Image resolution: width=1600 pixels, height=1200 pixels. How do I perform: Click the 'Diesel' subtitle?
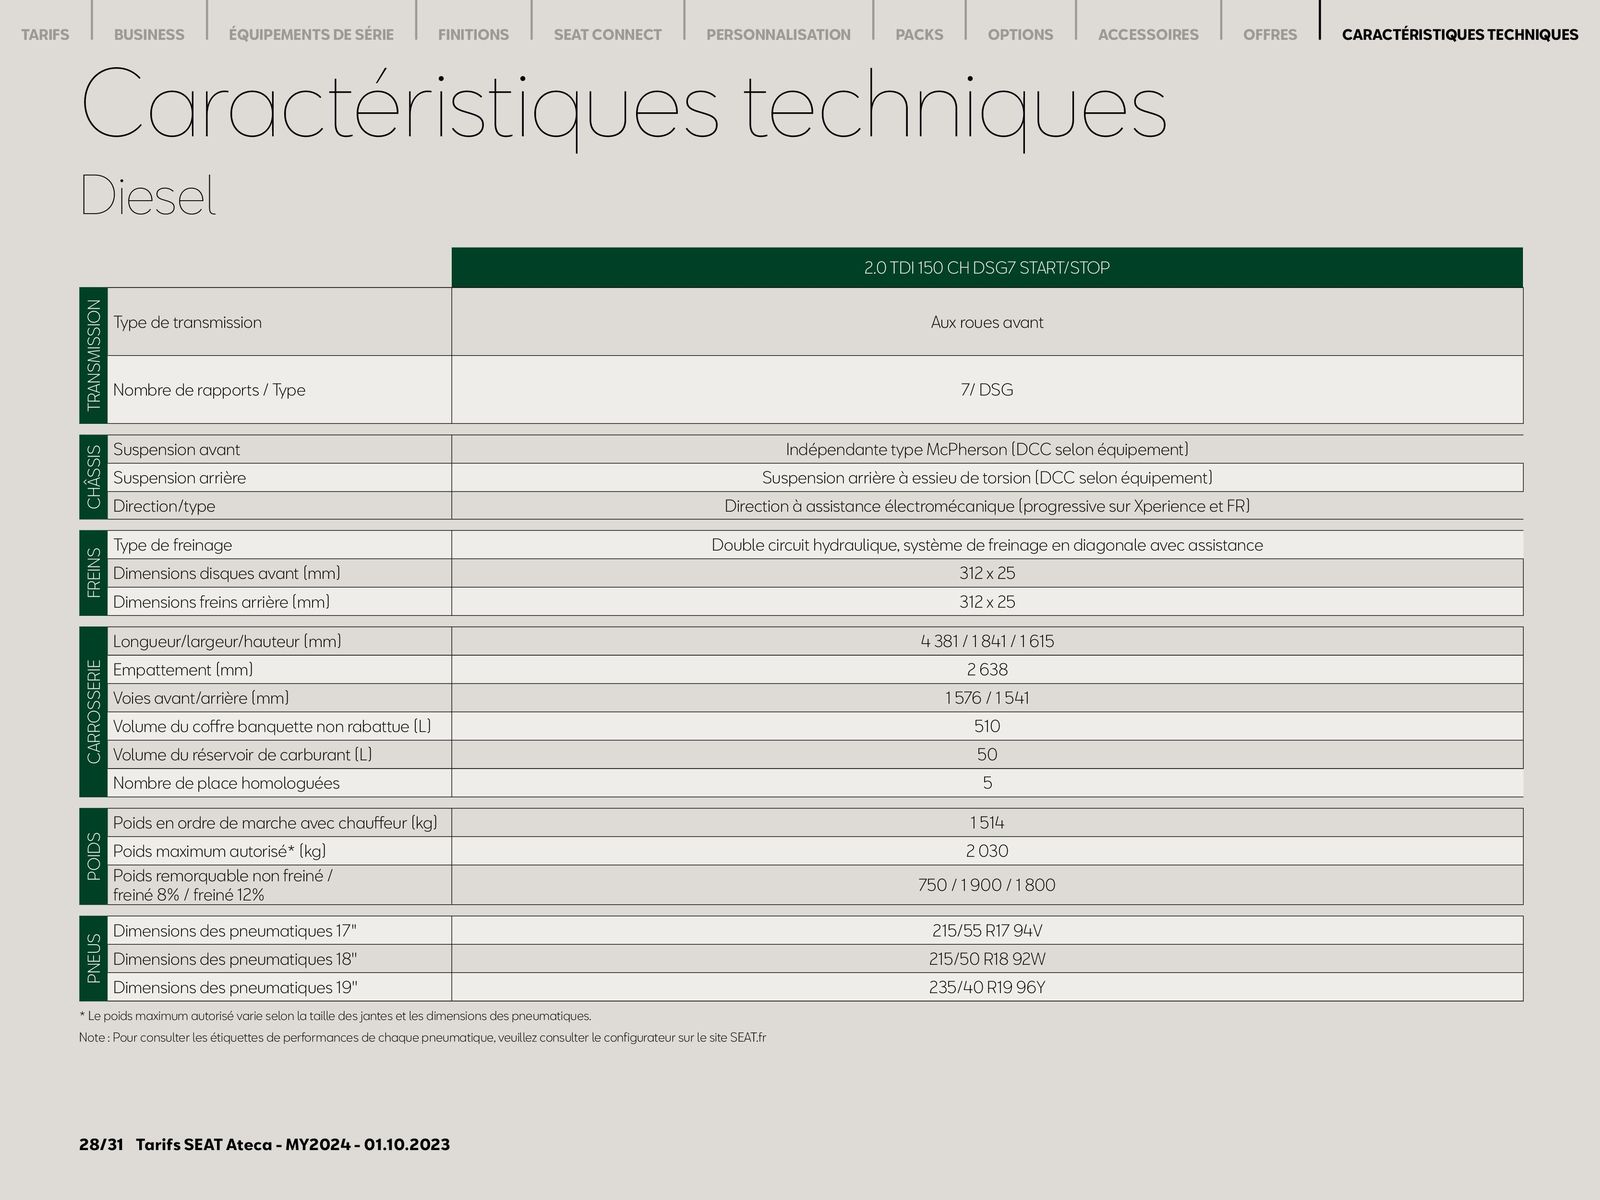click(x=148, y=195)
